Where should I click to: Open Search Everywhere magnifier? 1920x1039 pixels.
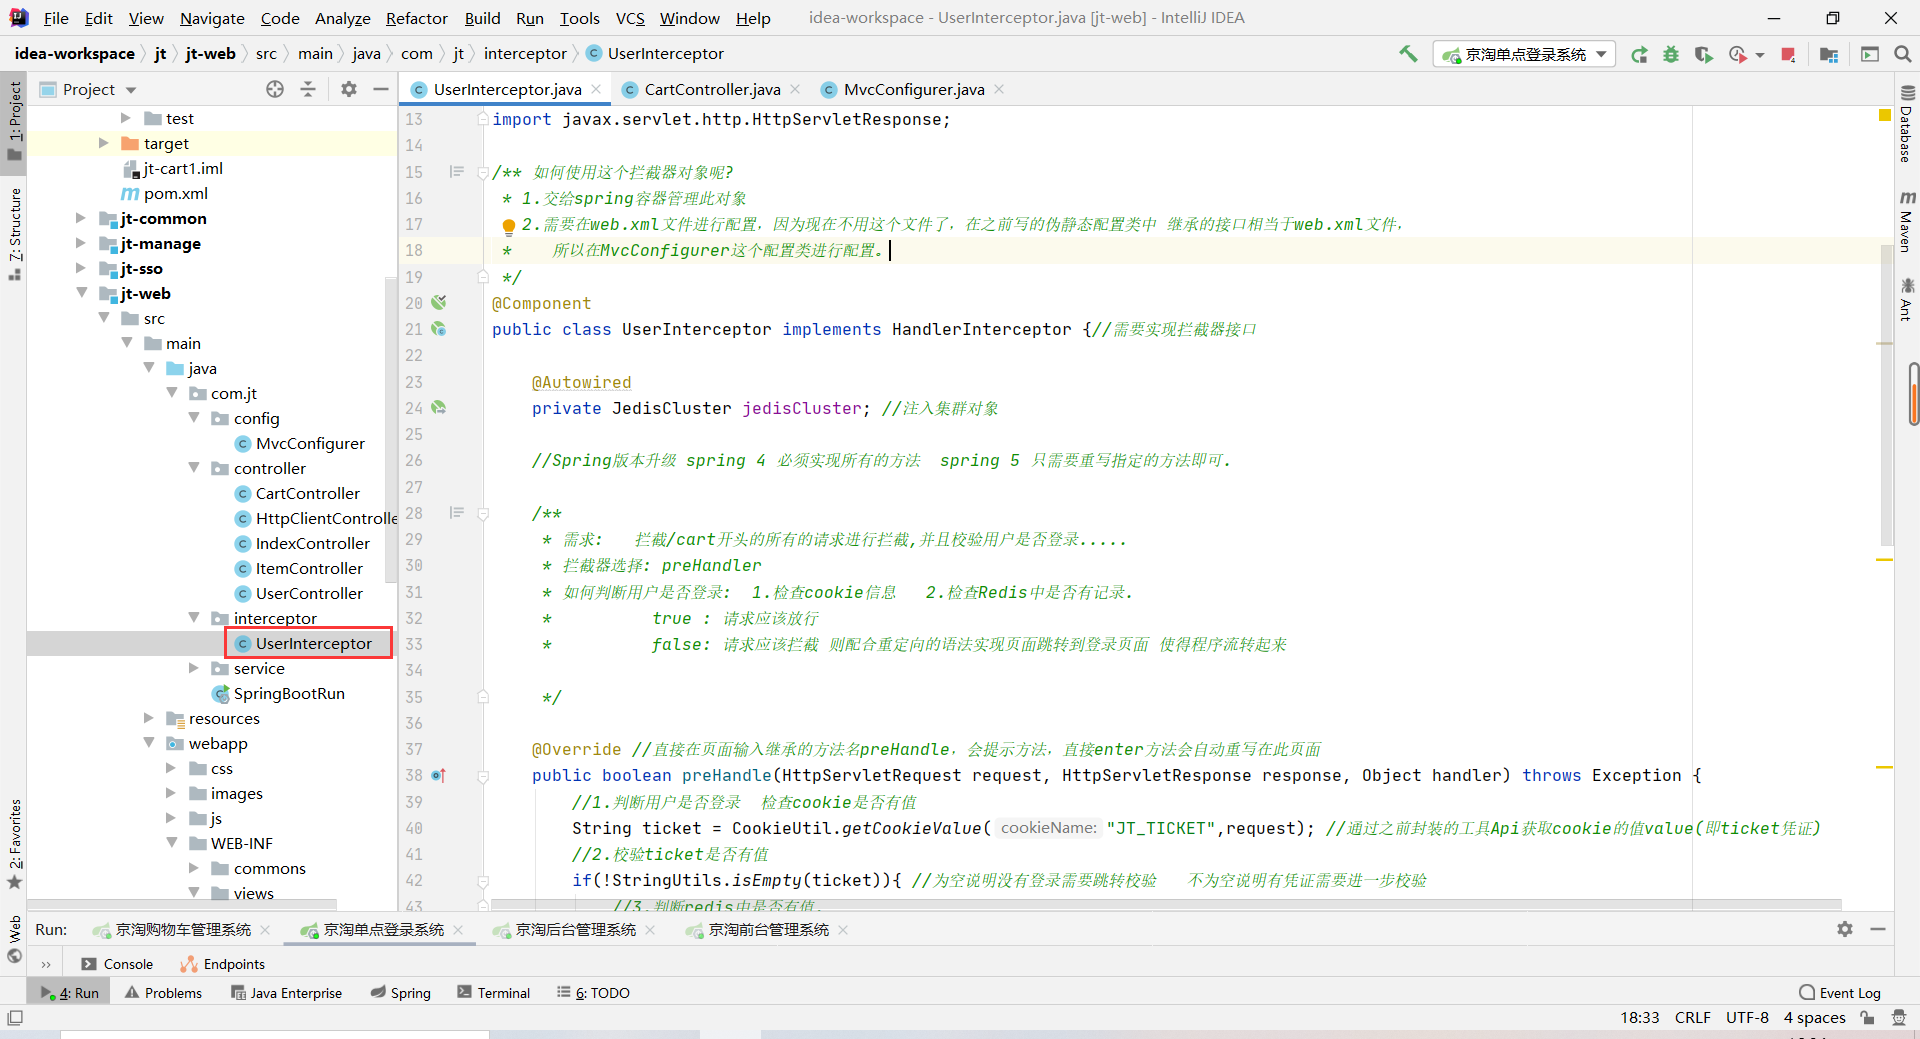click(1902, 54)
